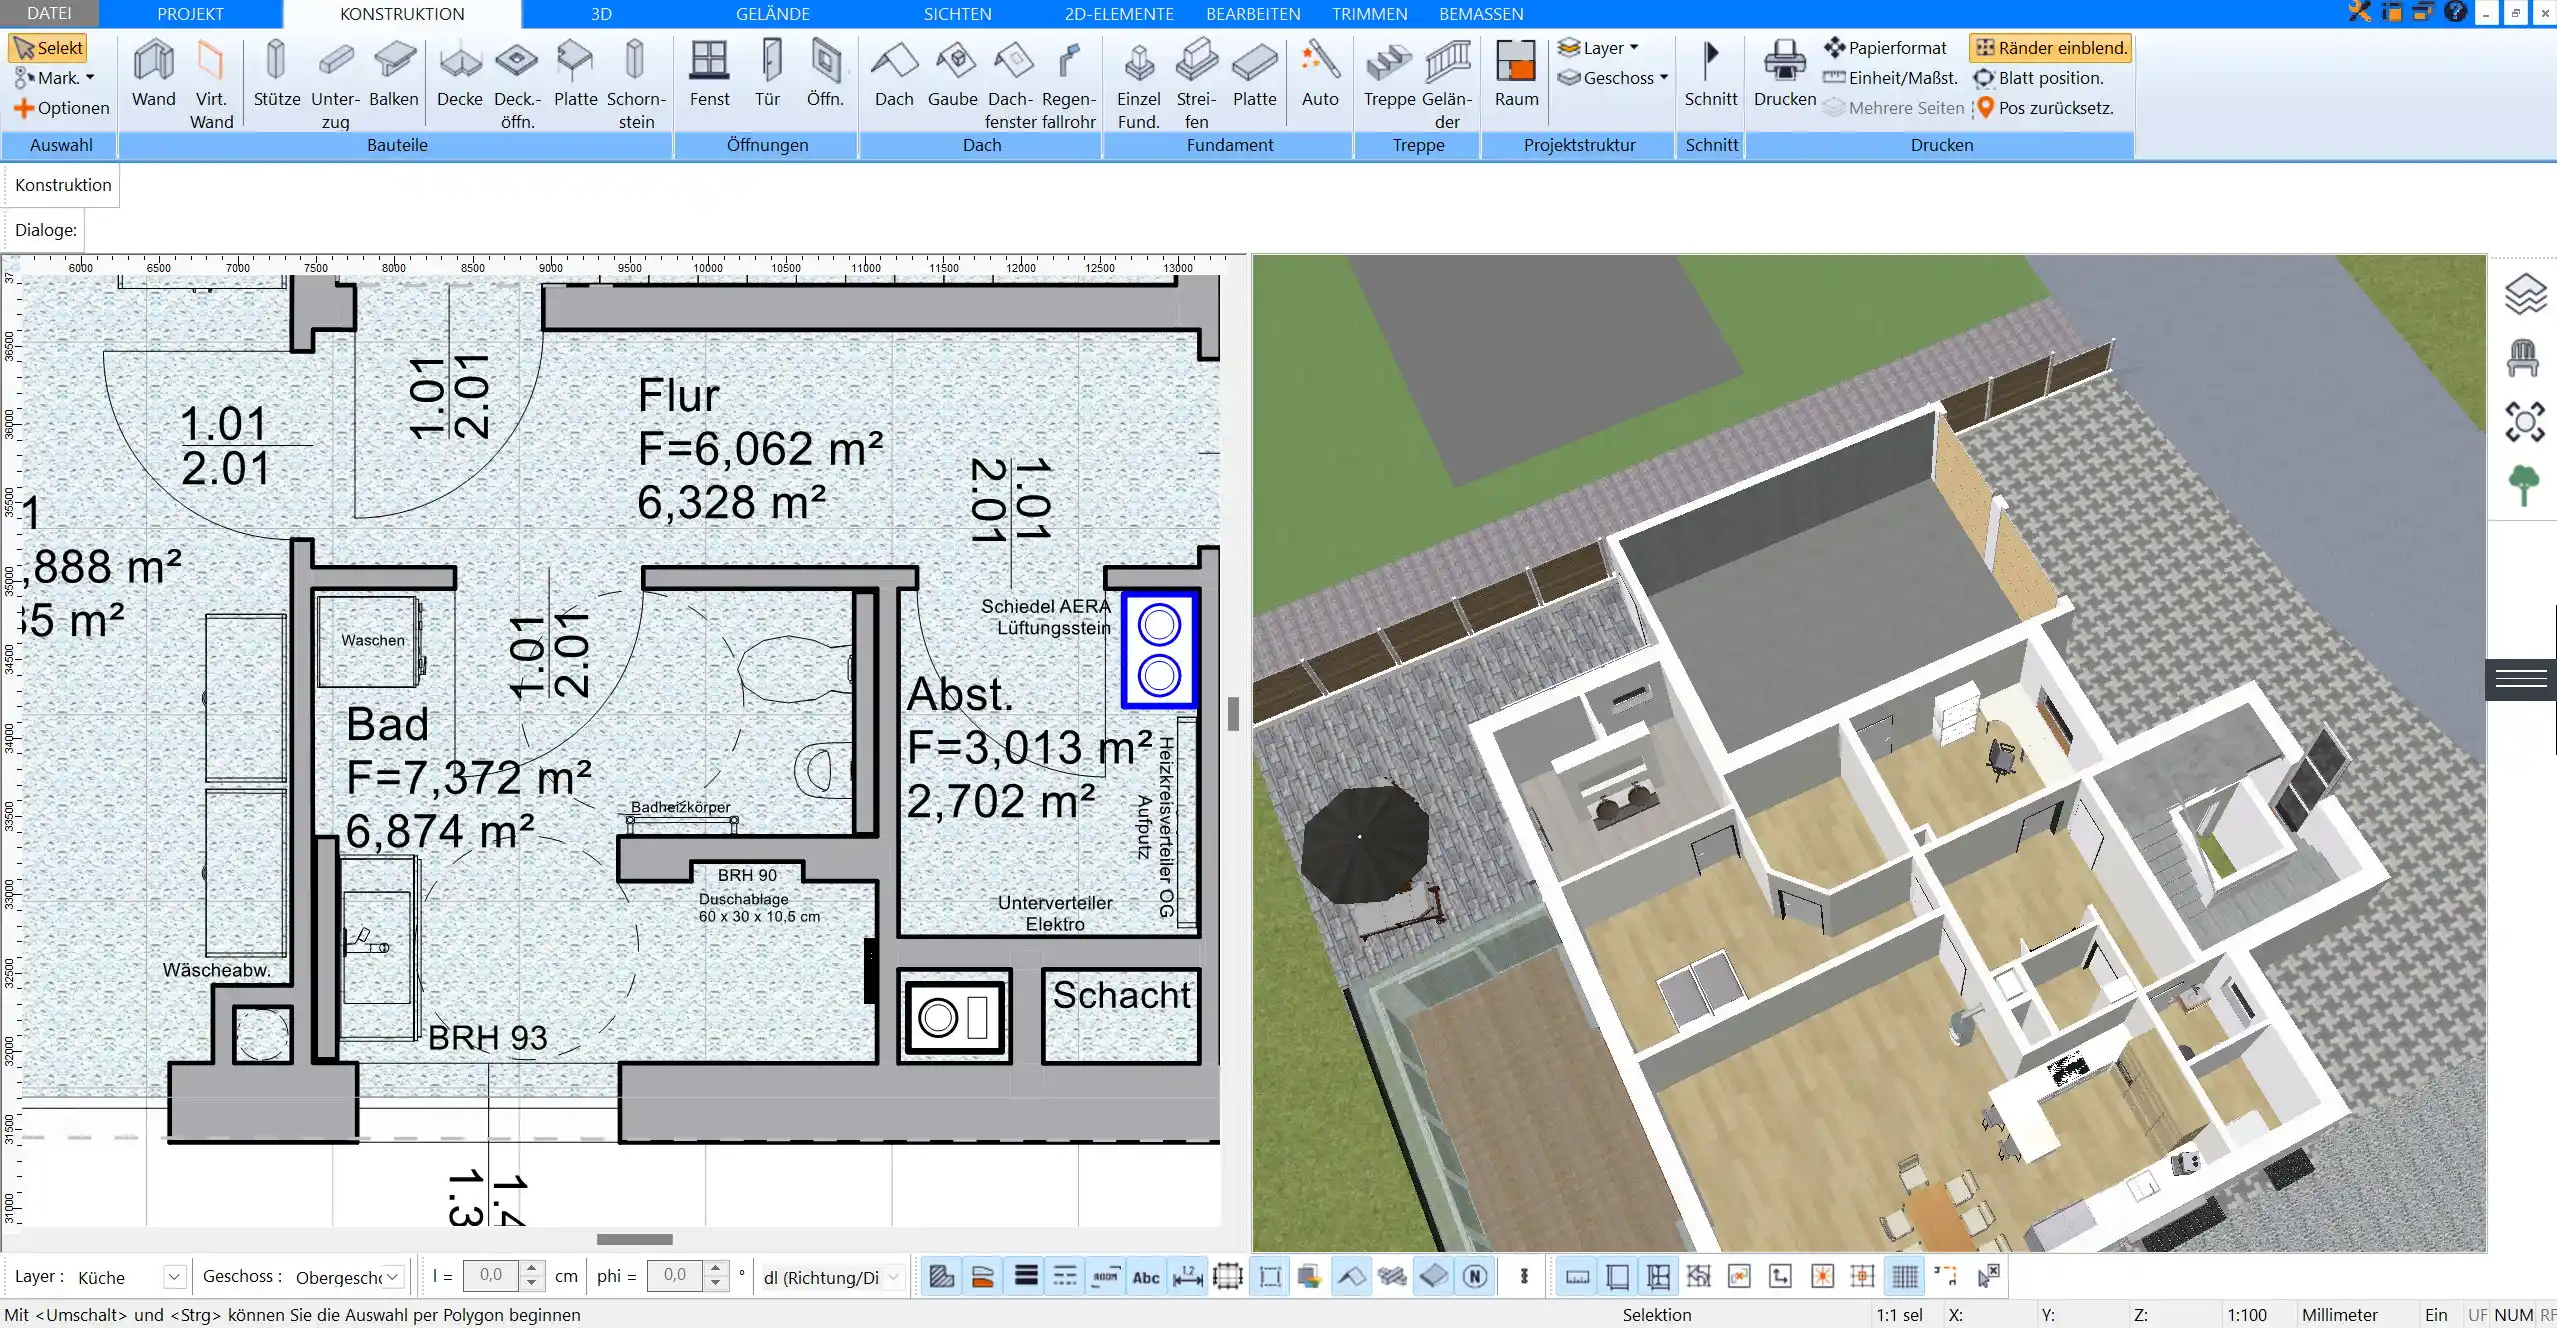Toggle the grid display button
2557x1328 pixels.
pyautogui.click(x=1906, y=1277)
